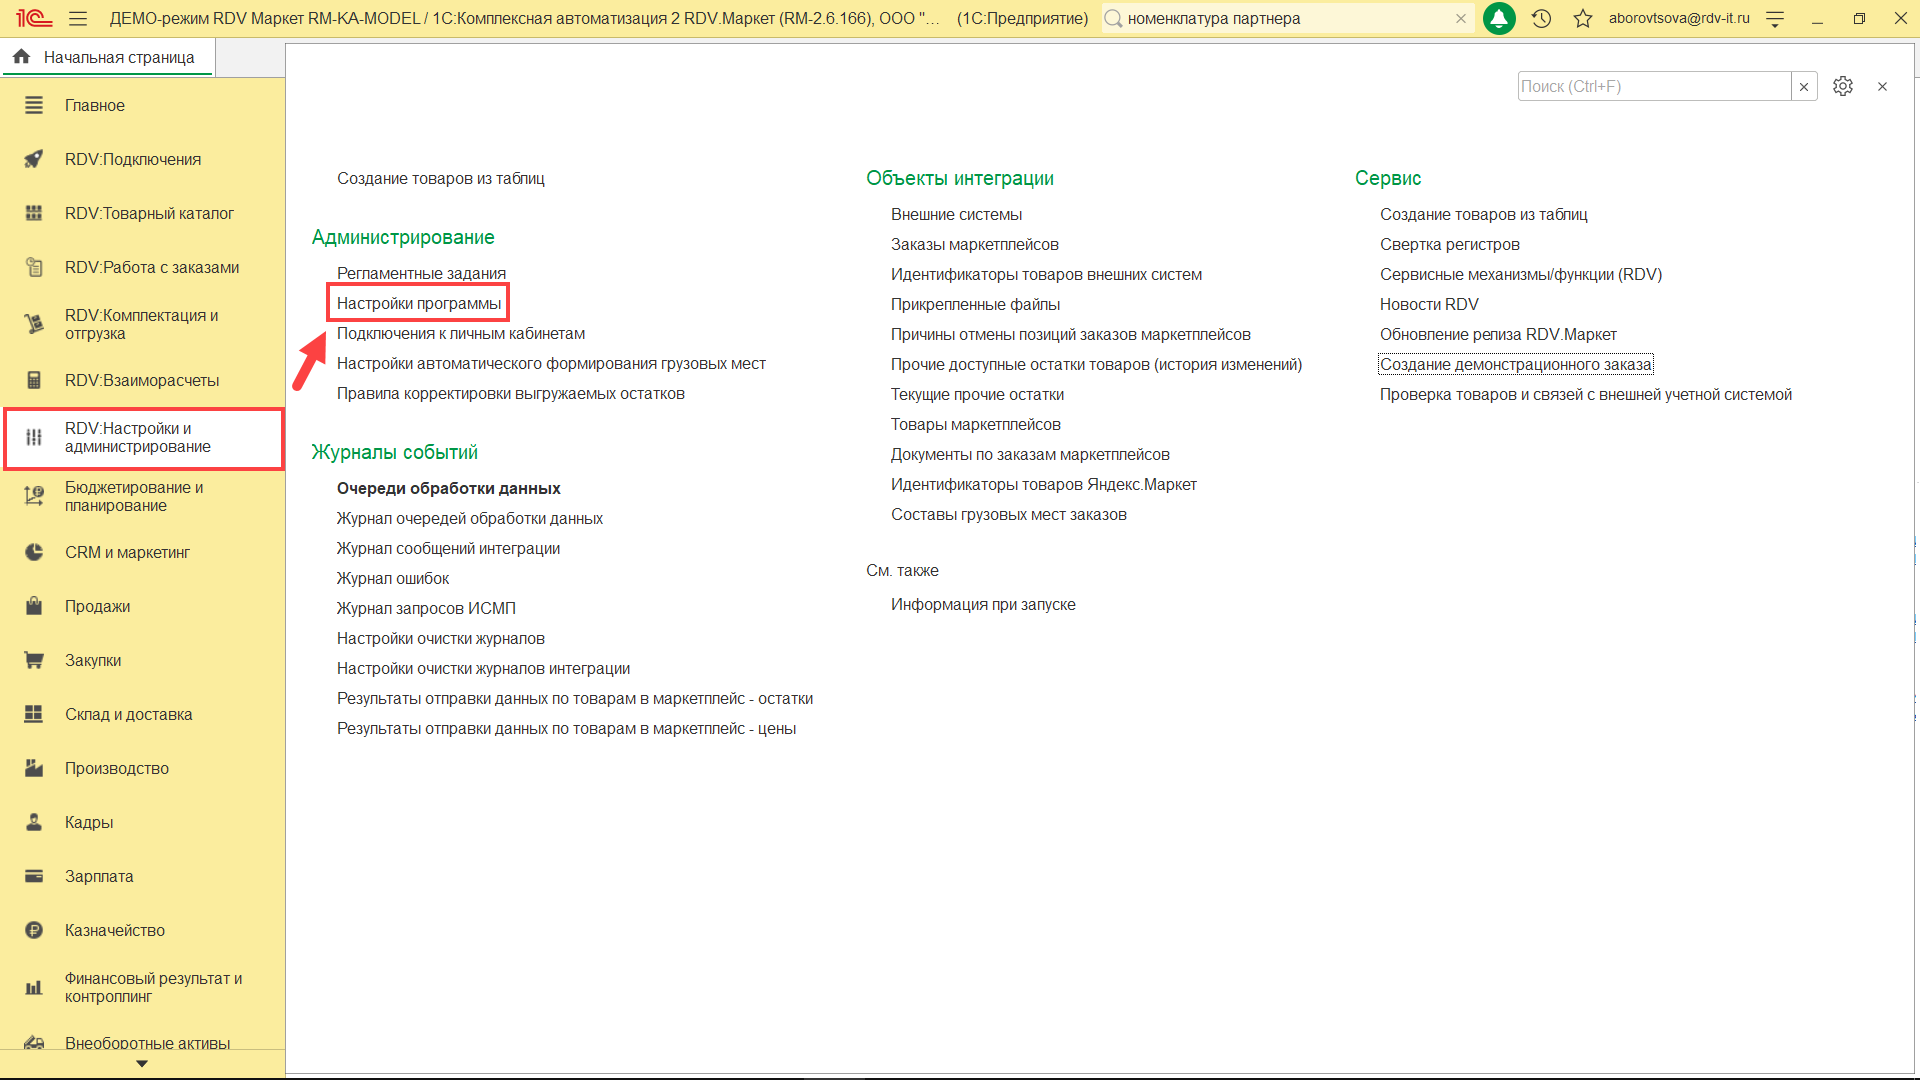The image size is (1920, 1080).
Task: Open the service settings dropdown in title bar
Action: point(1775,18)
